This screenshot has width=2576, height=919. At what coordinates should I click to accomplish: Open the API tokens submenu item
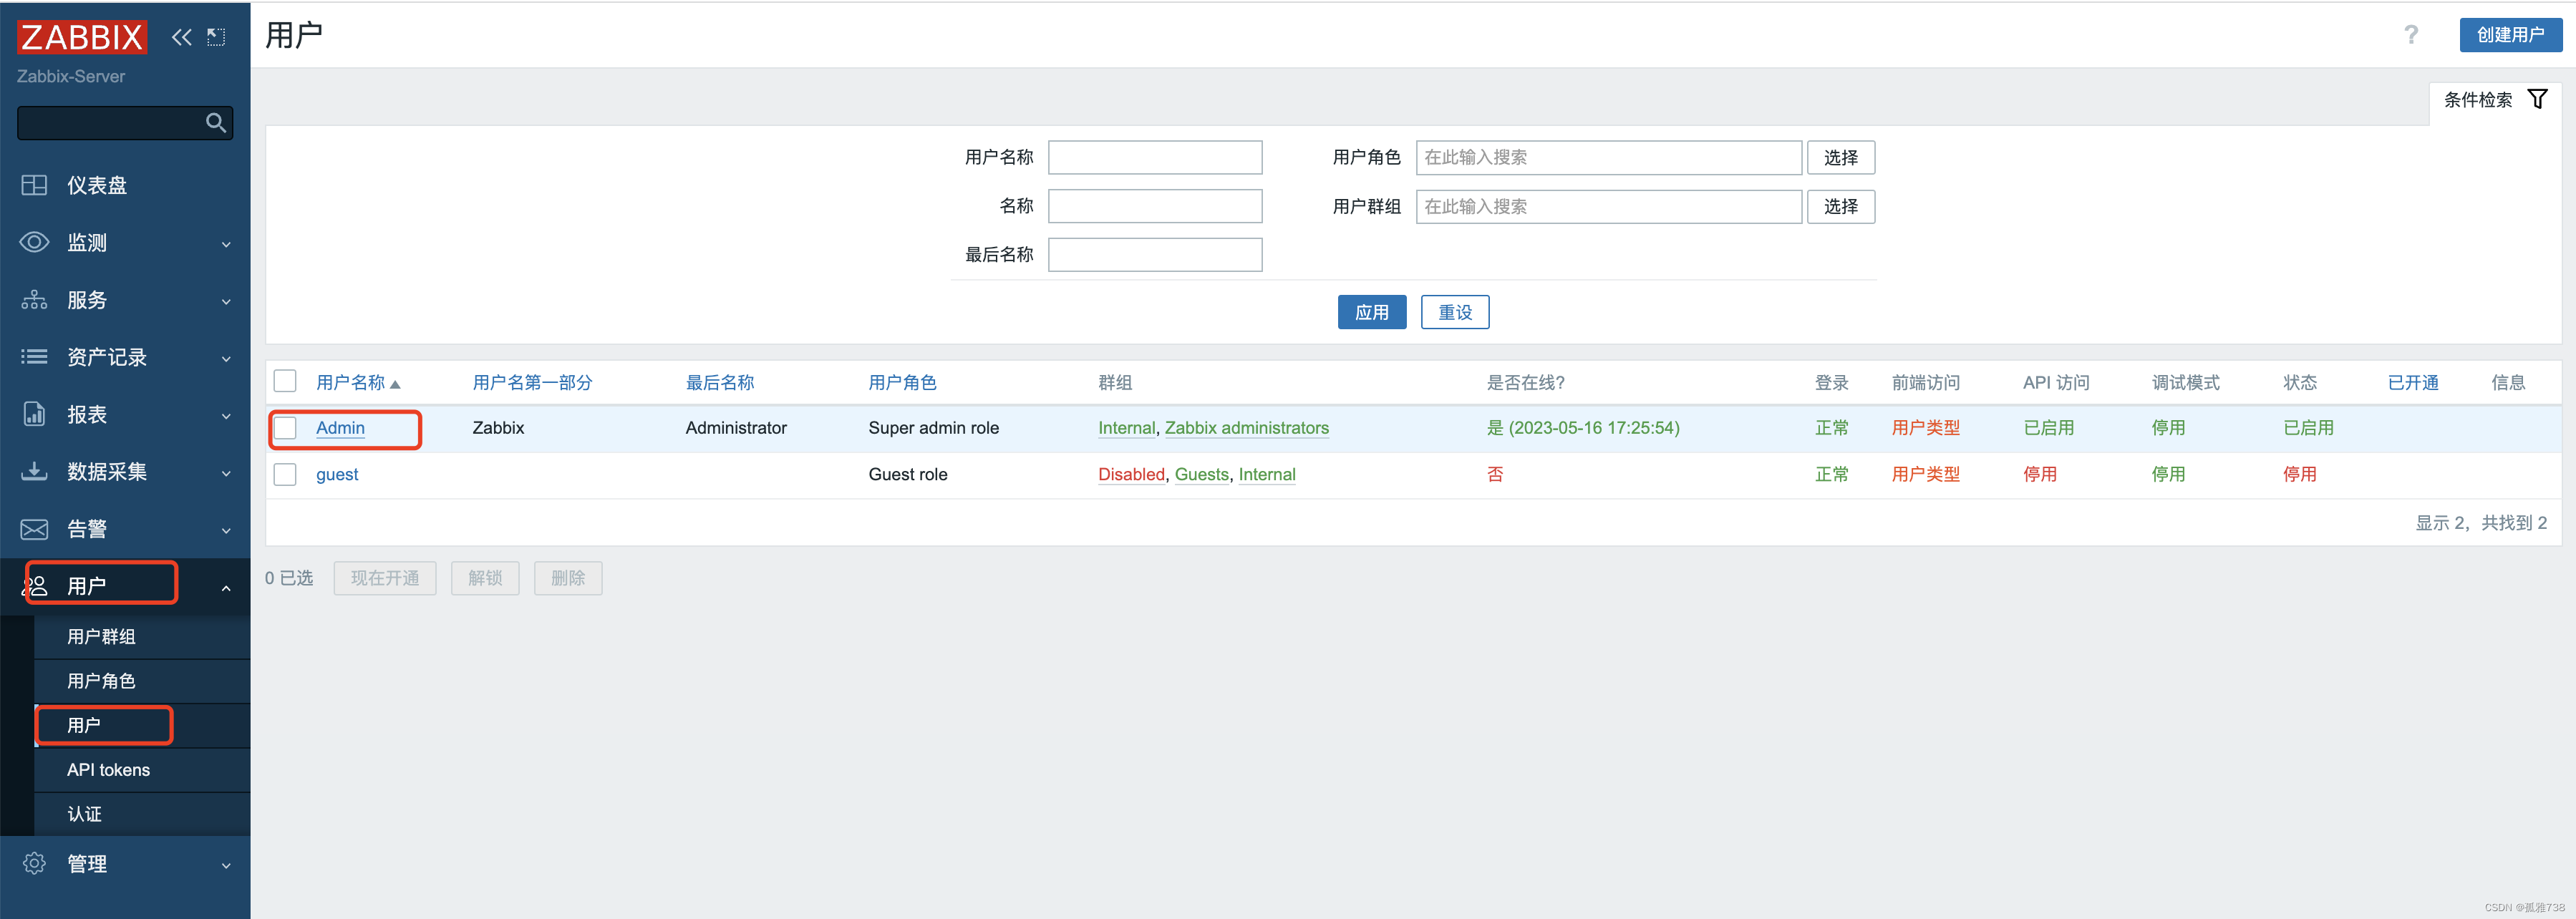point(108,770)
